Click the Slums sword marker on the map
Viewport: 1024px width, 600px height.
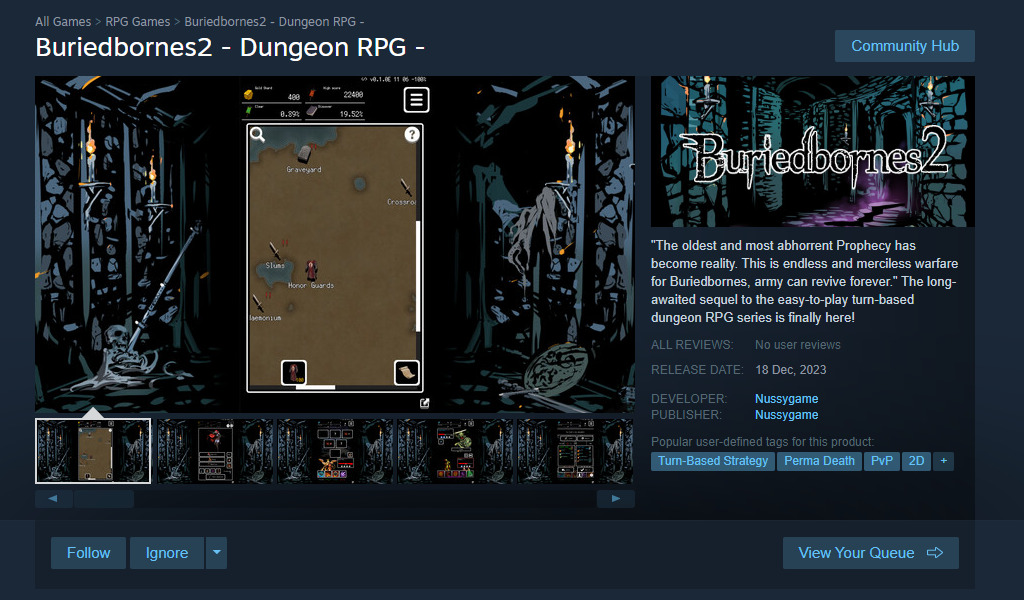[275, 251]
